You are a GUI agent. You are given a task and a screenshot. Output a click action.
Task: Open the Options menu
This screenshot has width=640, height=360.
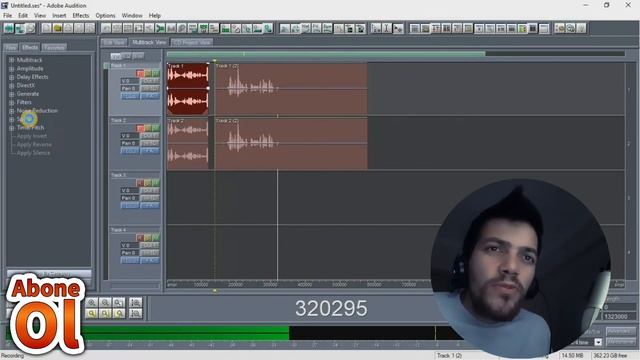105,16
